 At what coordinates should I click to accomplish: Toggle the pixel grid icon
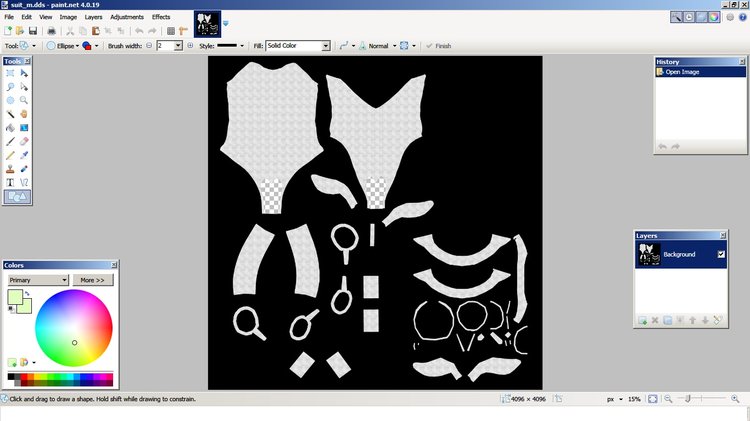click(171, 31)
